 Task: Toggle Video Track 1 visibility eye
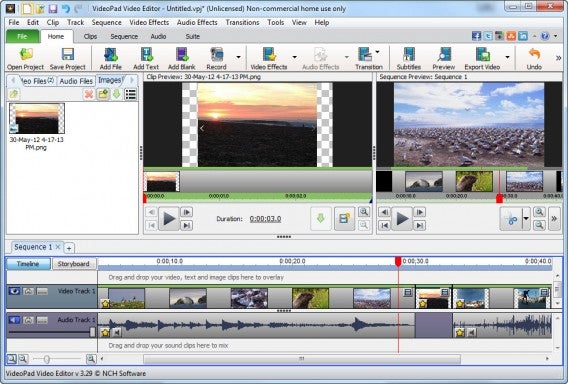tap(14, 291)
